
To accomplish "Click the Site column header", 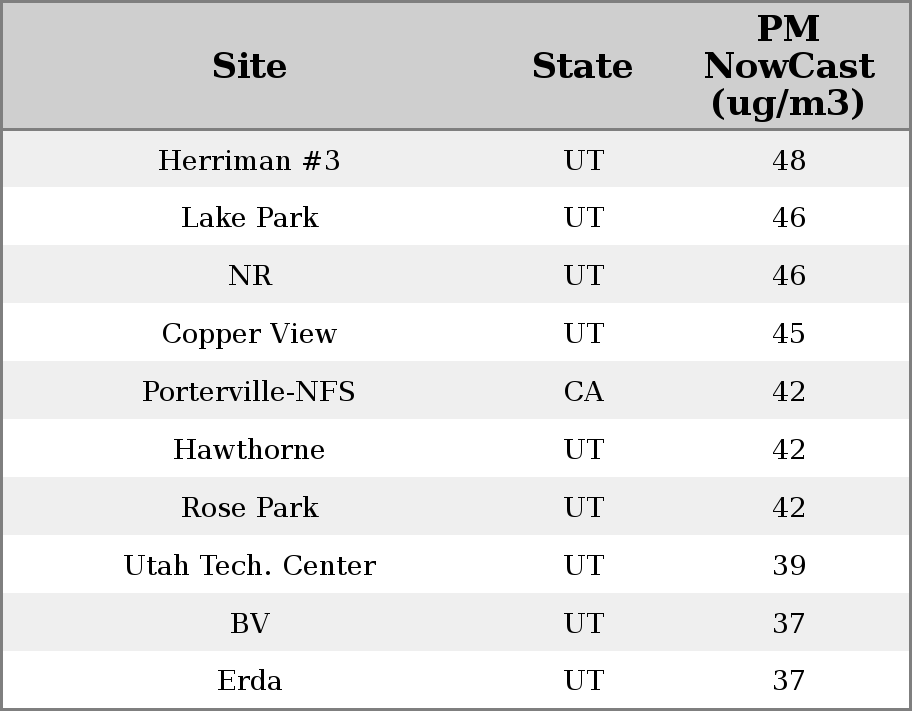I will point(249,67).
